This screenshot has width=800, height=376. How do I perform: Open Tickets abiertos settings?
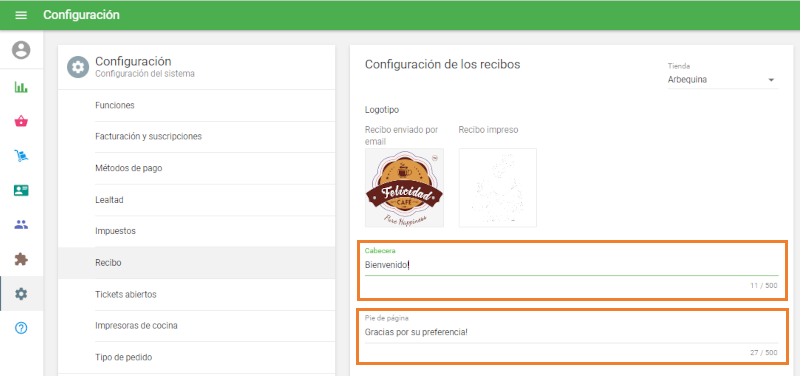pos(196,294)
